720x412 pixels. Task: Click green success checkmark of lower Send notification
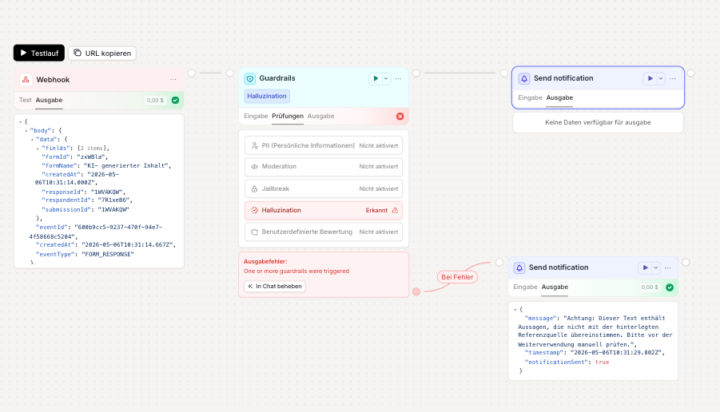coord(670,288)
